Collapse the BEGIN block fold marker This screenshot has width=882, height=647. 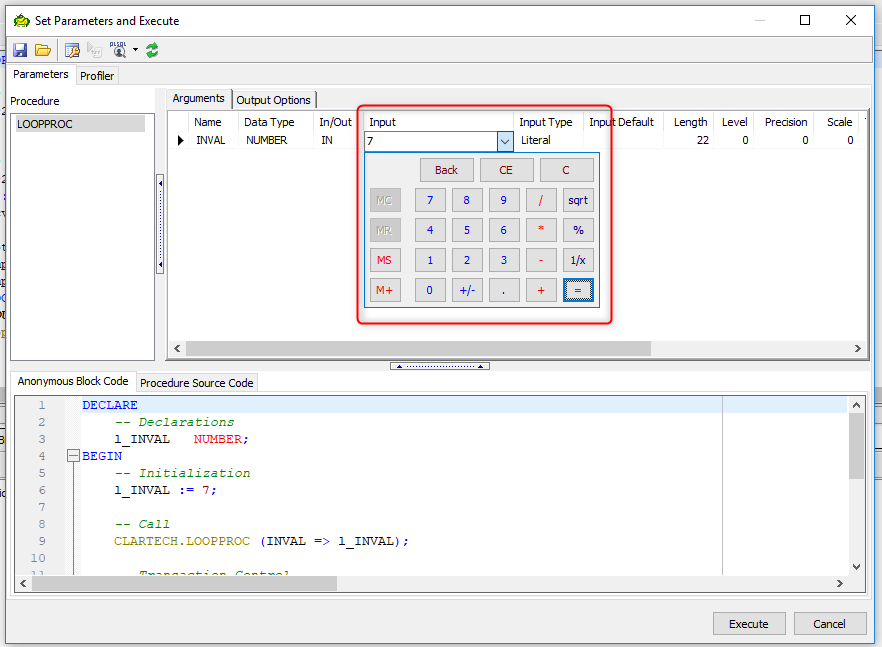coord(73,456)
